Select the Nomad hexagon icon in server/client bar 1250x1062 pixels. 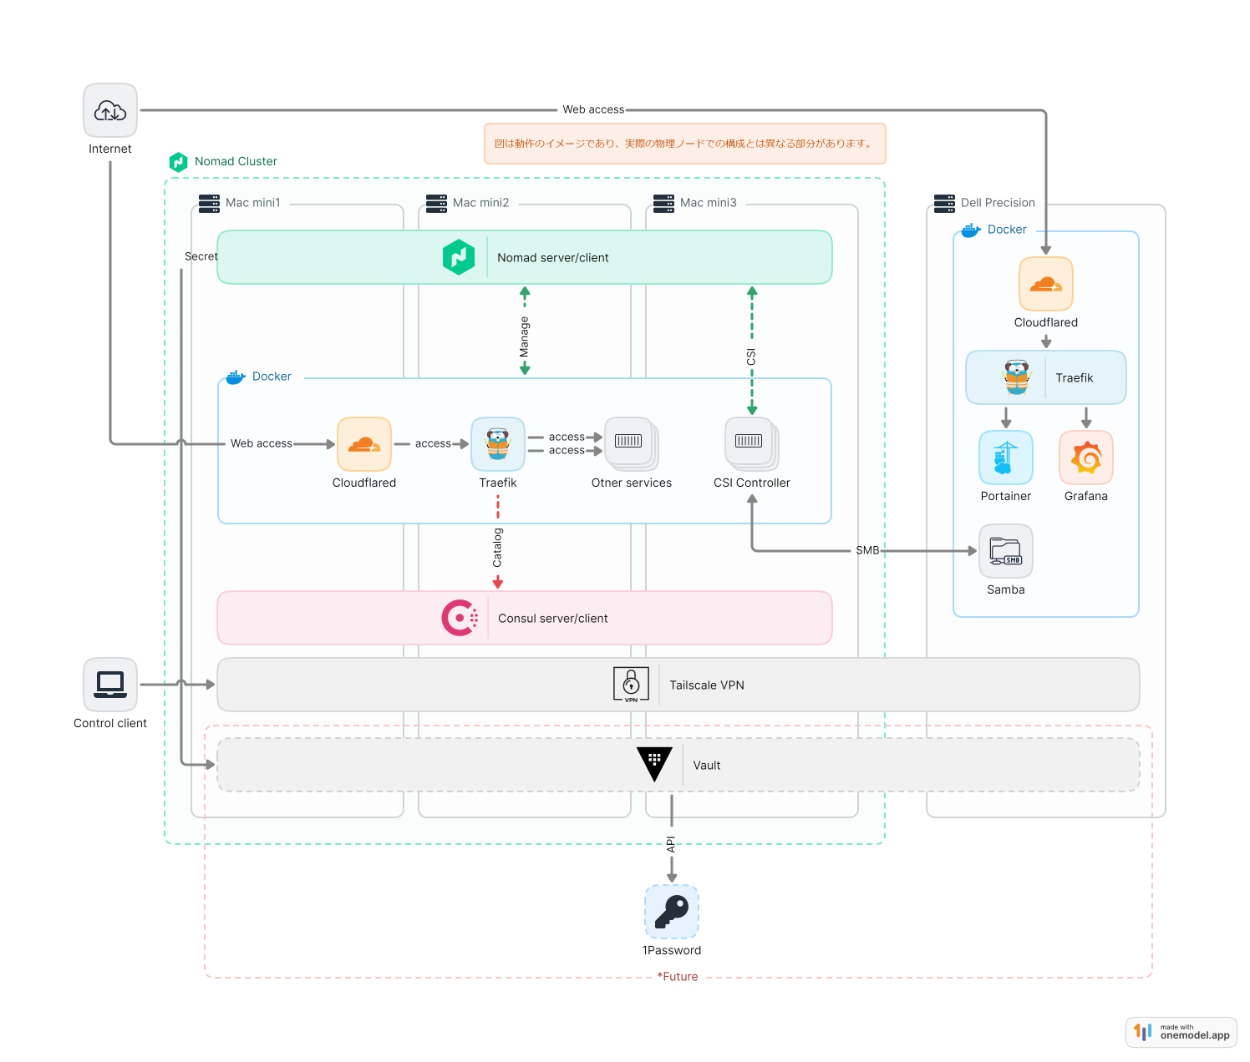pos(459,257)
